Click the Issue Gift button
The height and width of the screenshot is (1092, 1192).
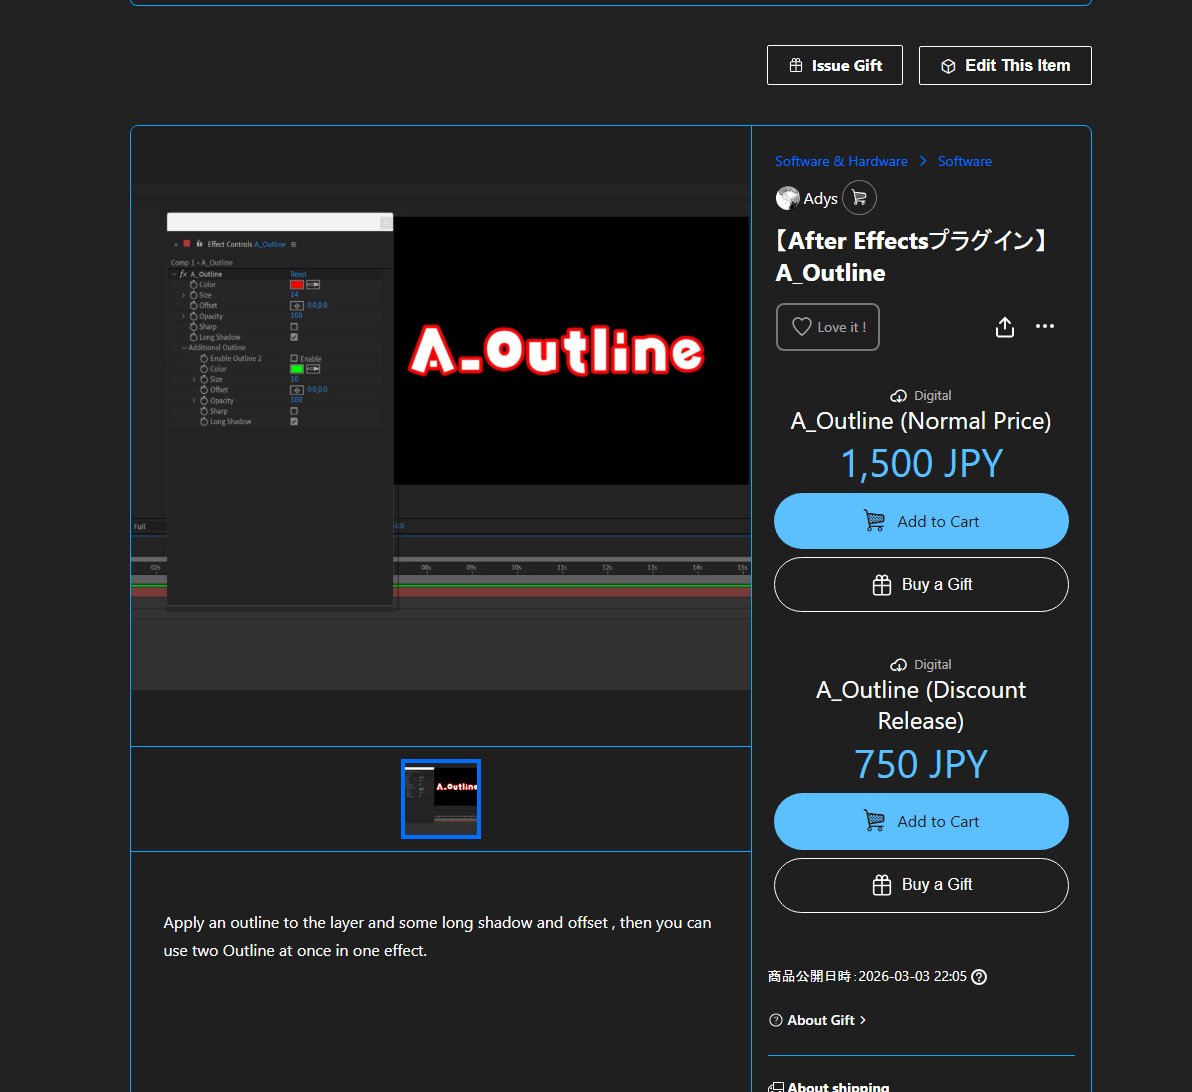pos(834,65)
